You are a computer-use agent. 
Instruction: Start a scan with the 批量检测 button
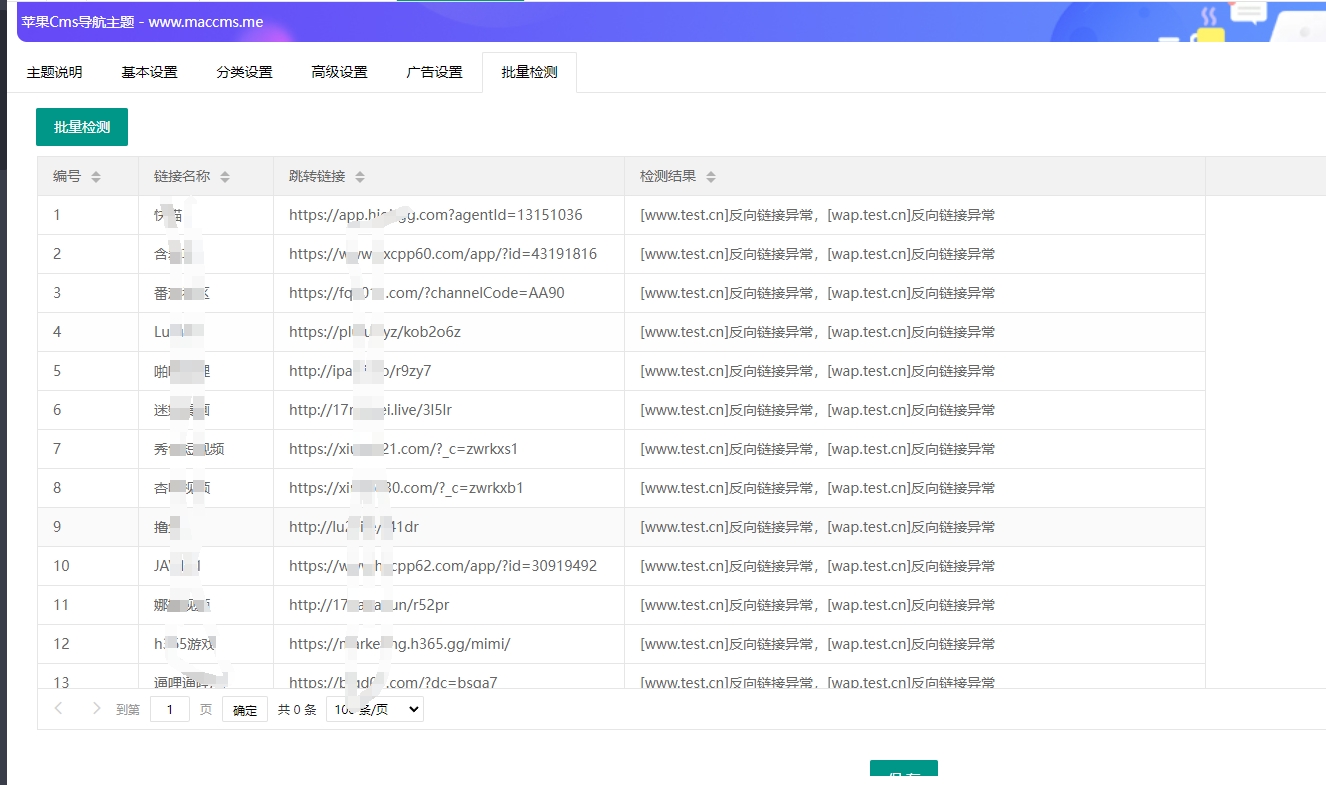click(x=81, y=127)
